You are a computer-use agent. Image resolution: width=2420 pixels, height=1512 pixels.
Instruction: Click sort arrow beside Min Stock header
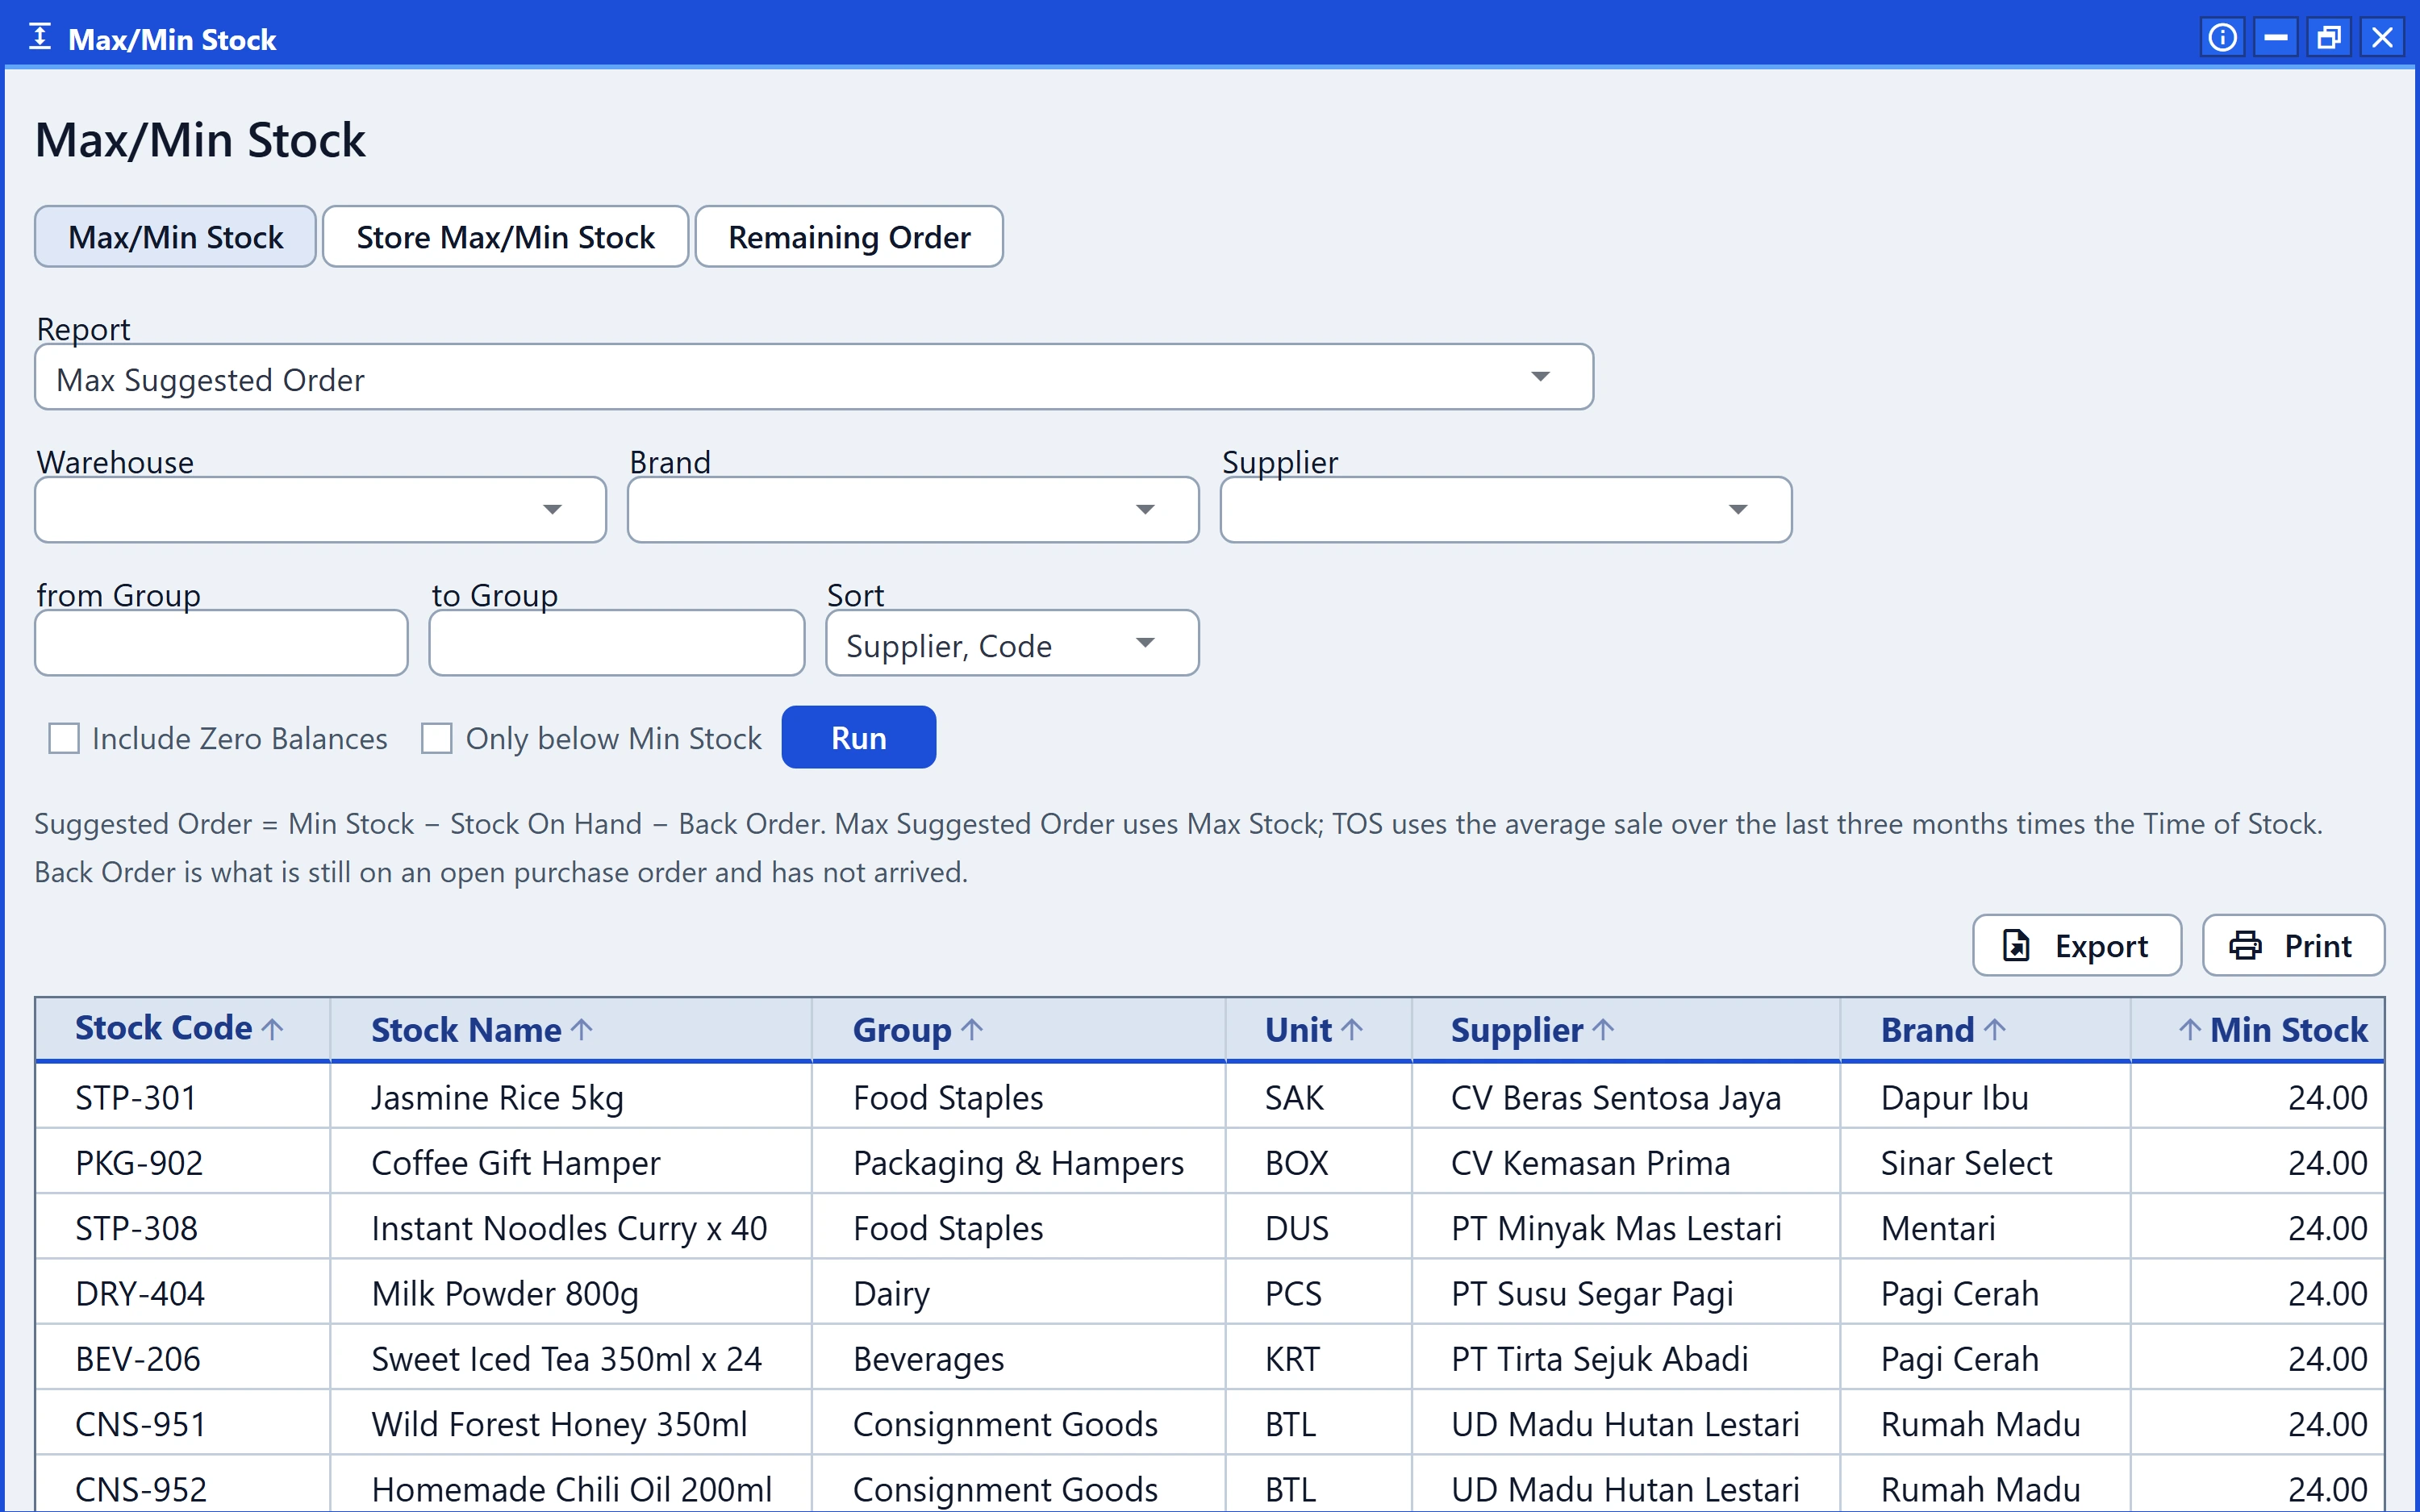pos(2190,1029)
